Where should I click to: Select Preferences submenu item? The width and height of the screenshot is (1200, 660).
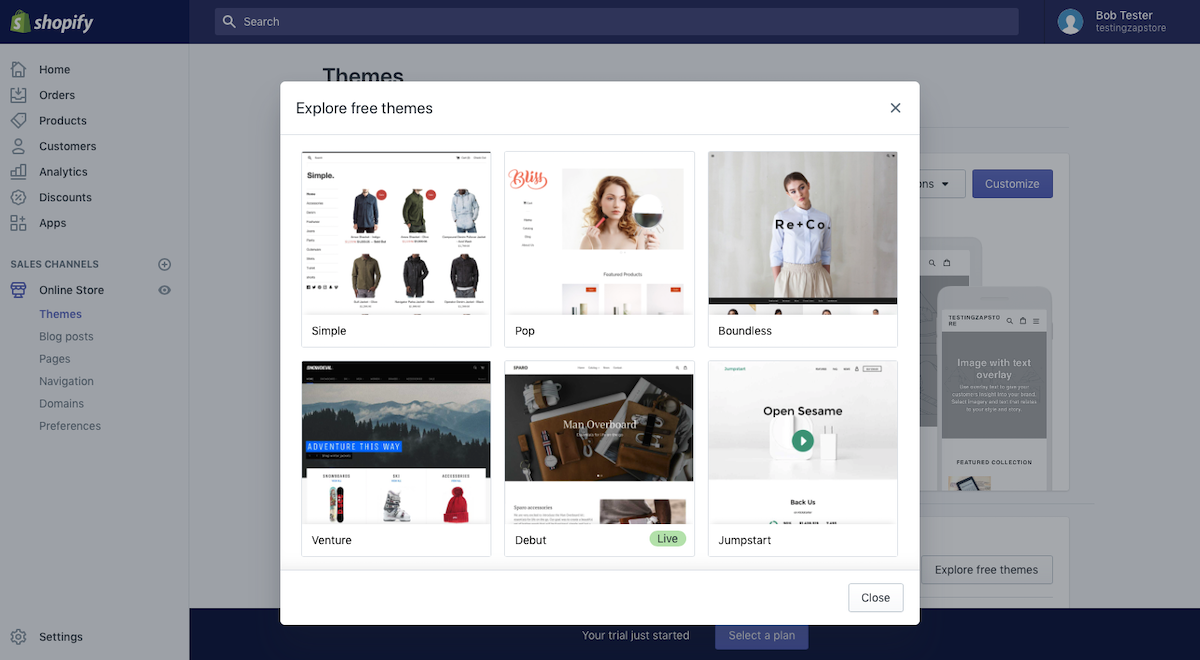click(70, 426)
